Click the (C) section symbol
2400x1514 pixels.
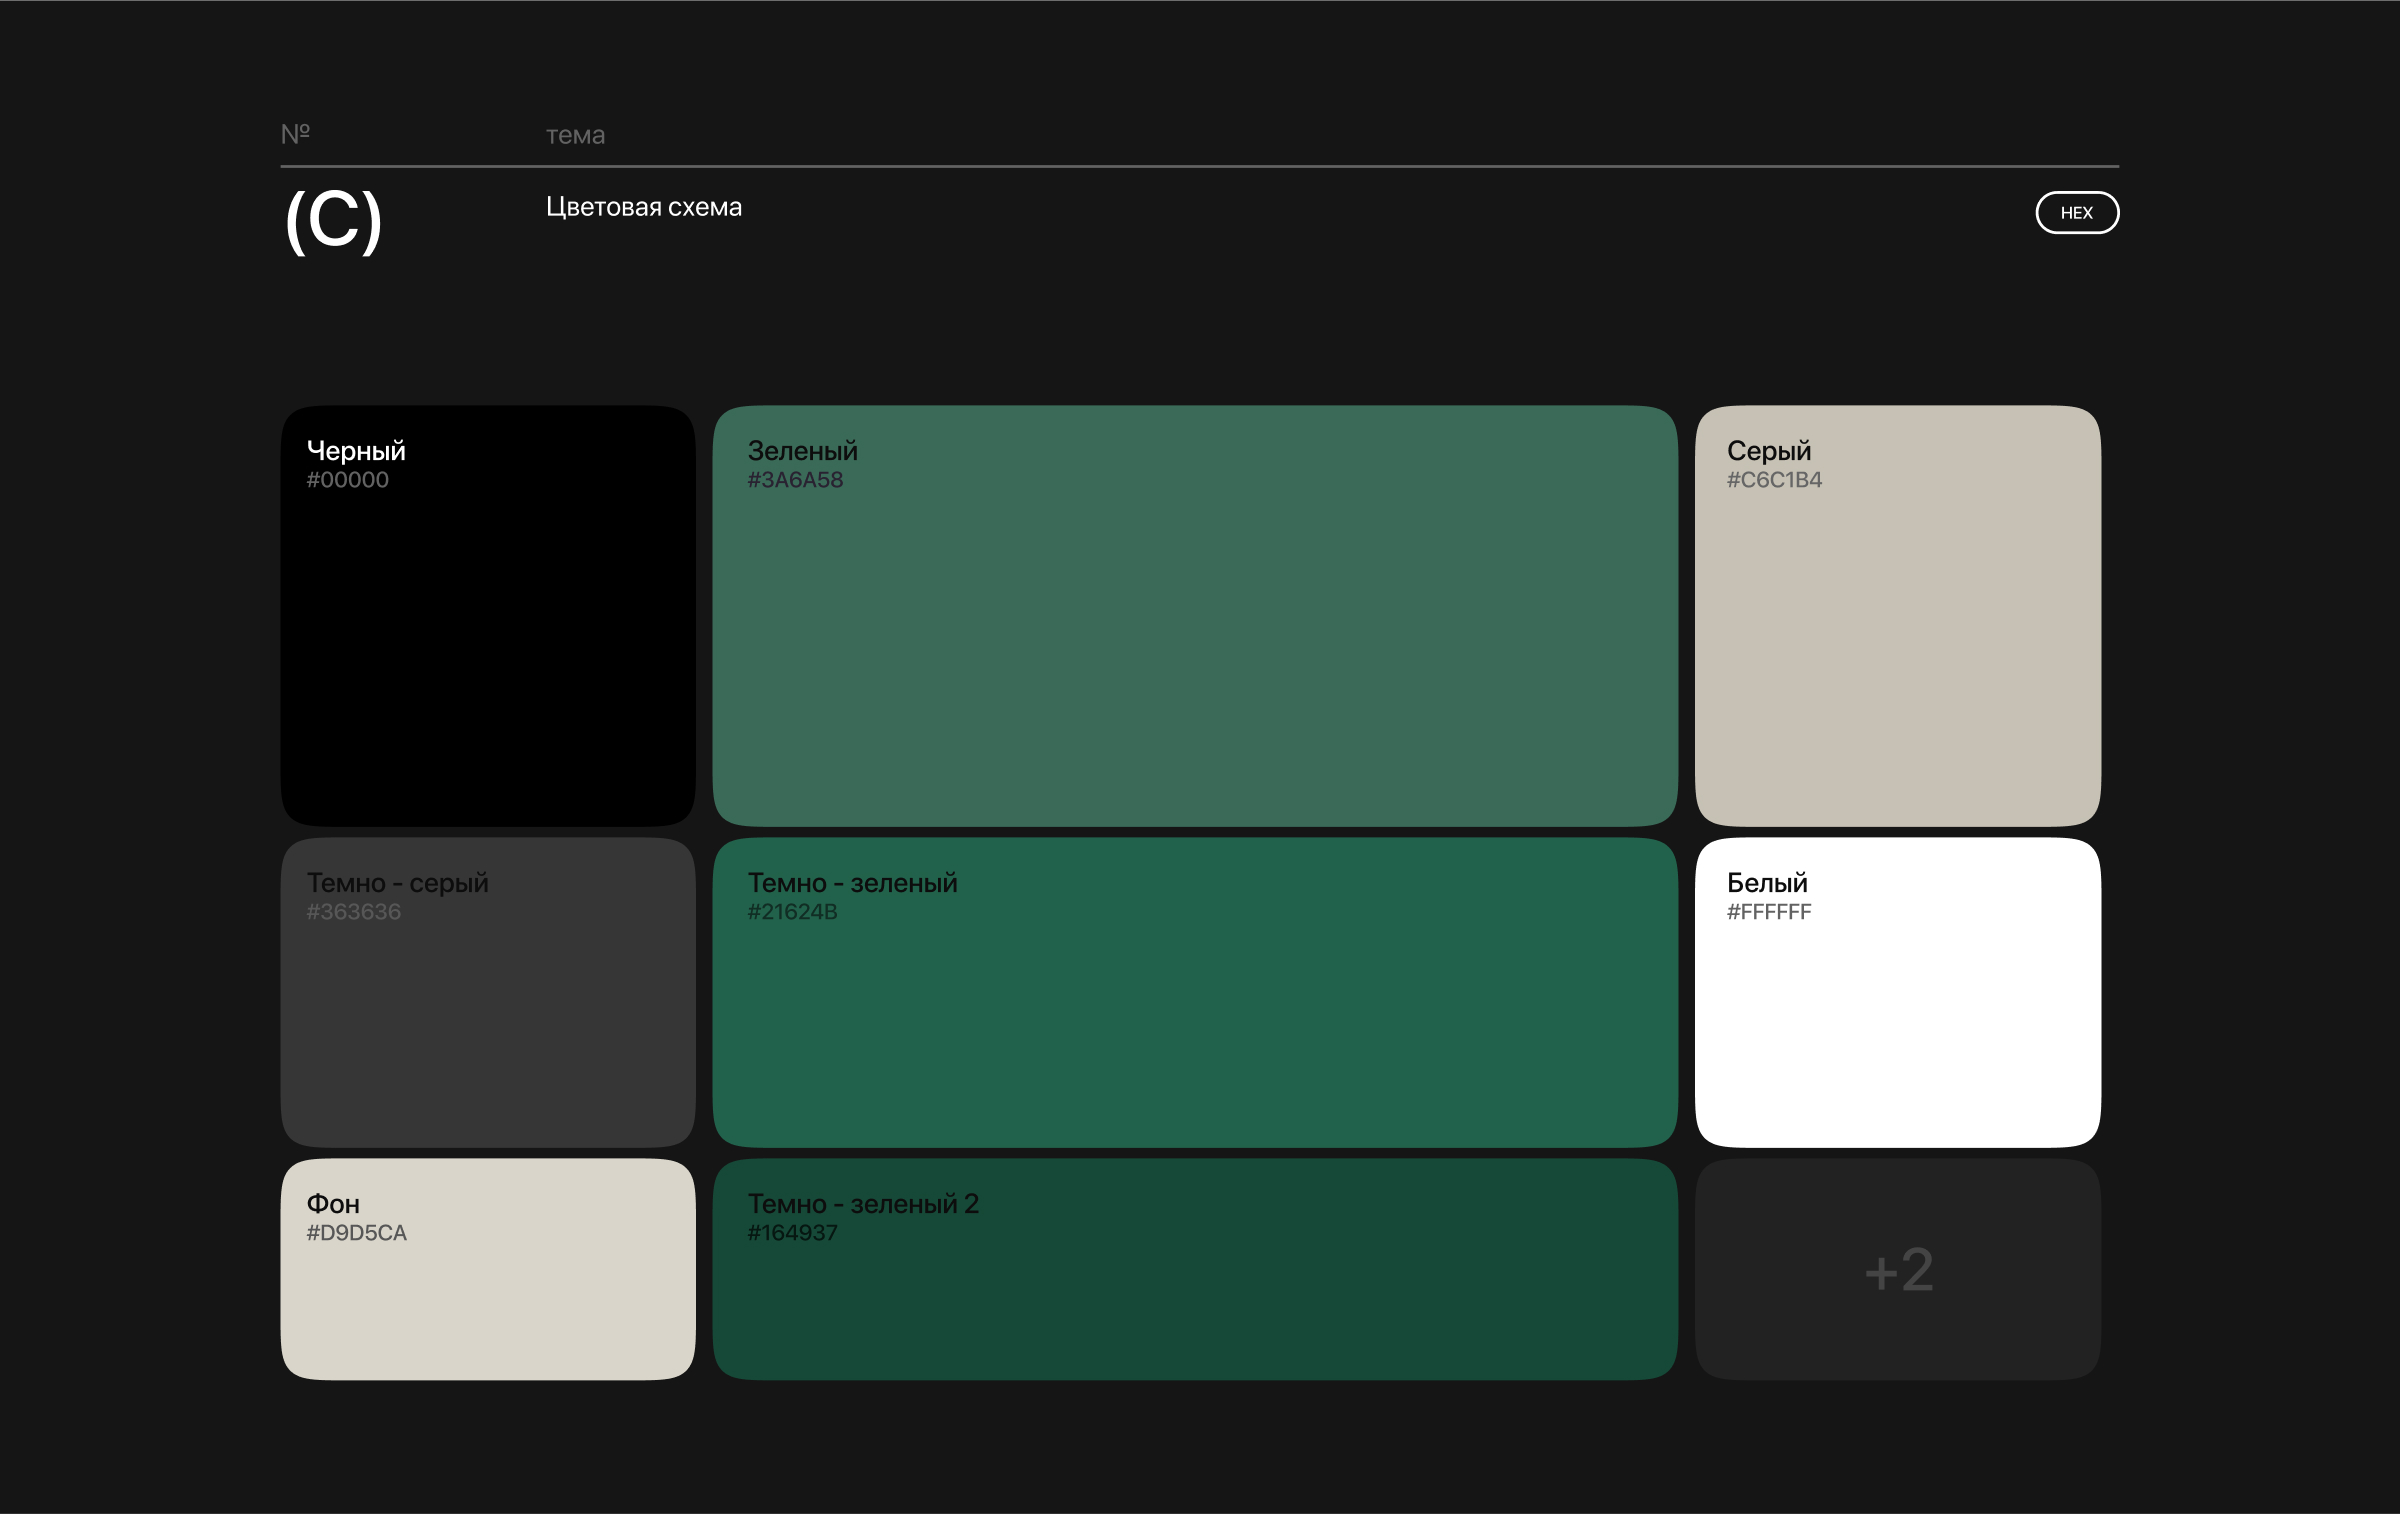pyautogui.click(x=333, y=220)
